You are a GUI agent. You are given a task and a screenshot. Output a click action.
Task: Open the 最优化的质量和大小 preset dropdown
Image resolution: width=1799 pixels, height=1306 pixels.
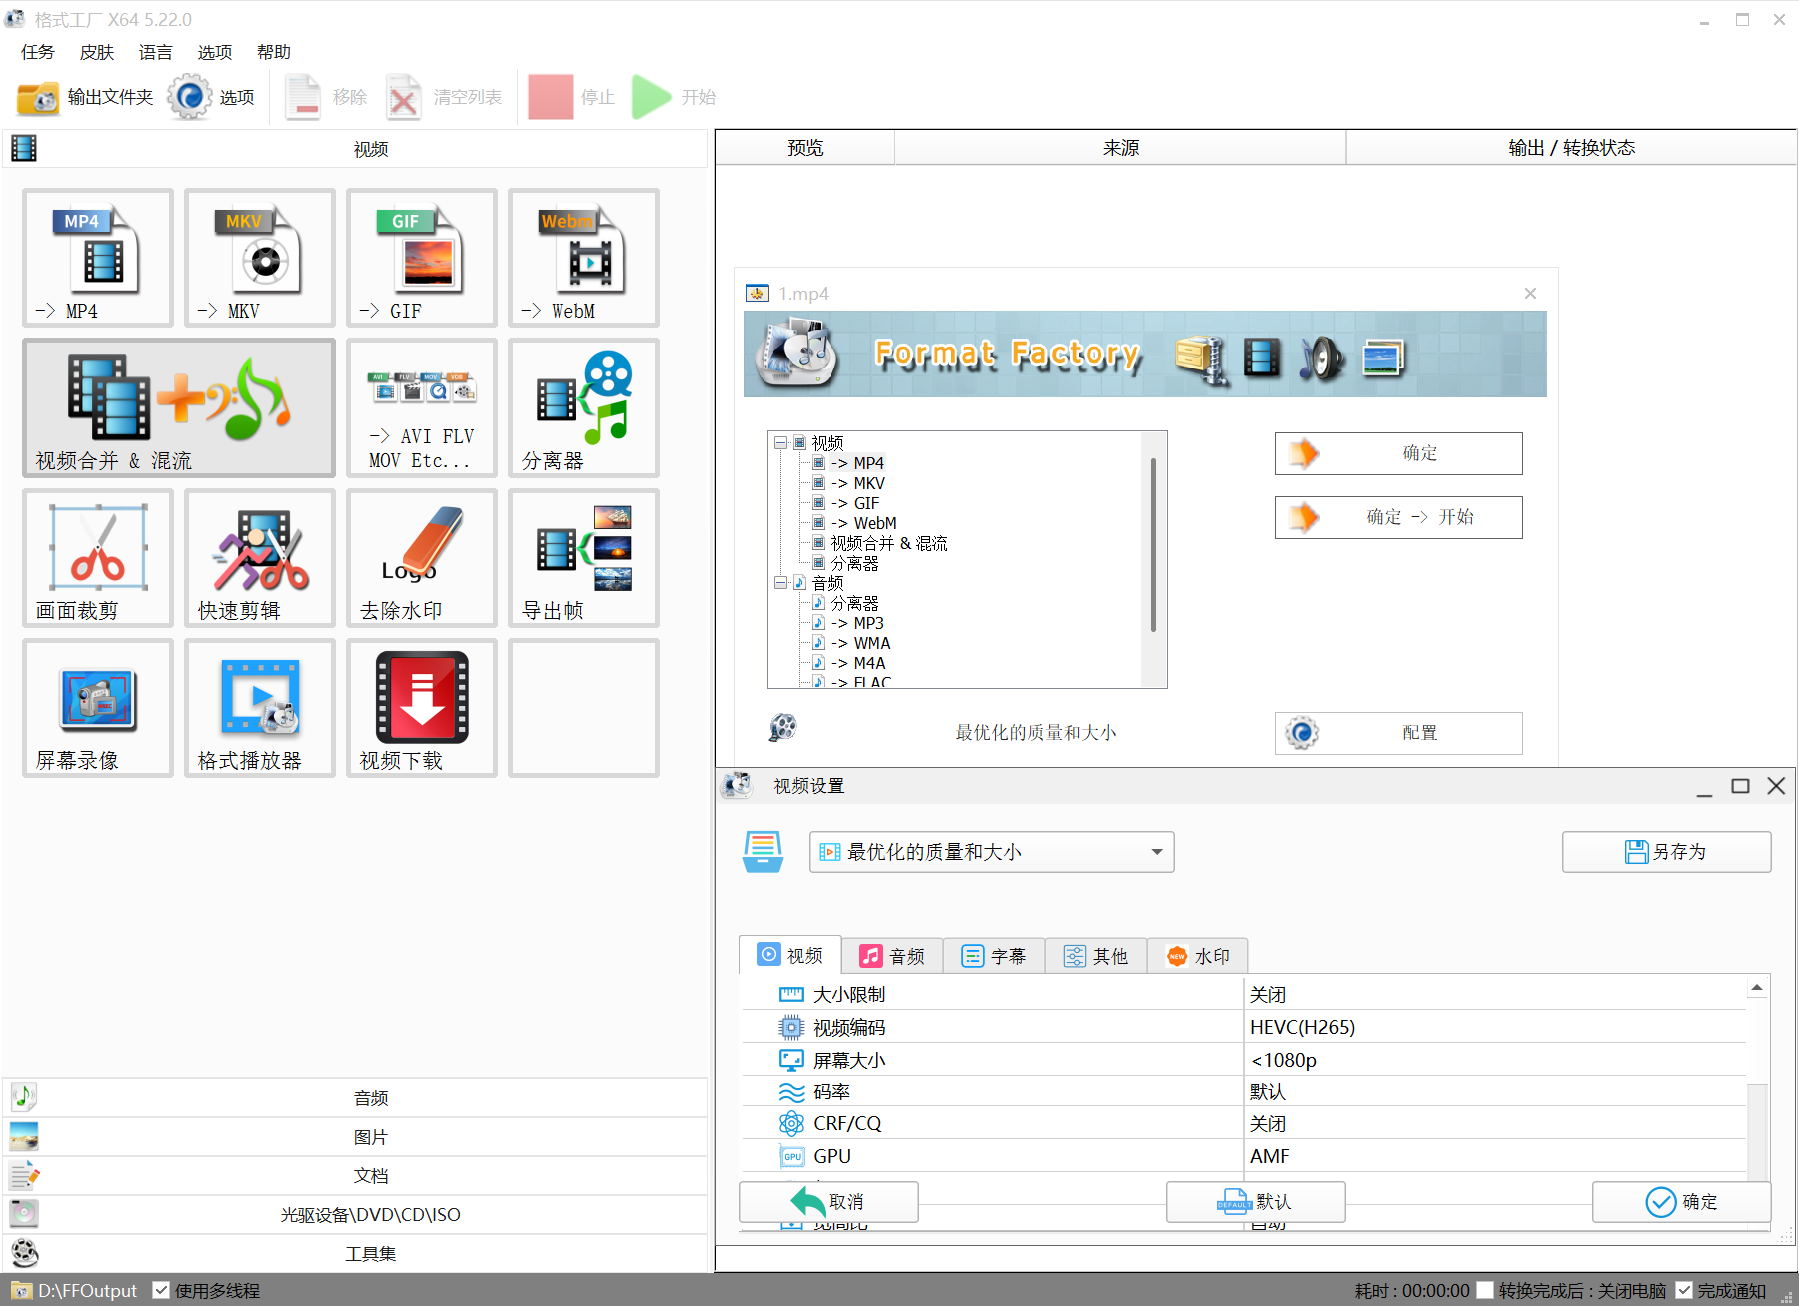point(991,852)
